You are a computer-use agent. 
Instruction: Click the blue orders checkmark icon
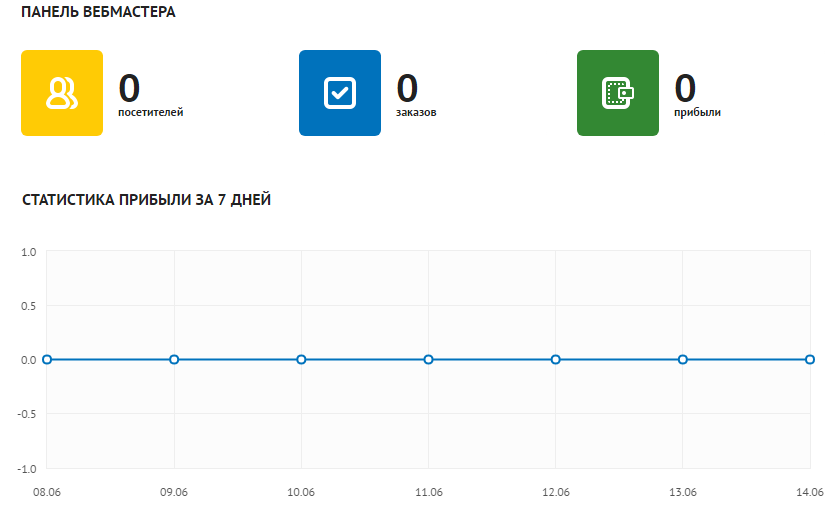pos(340,93)
